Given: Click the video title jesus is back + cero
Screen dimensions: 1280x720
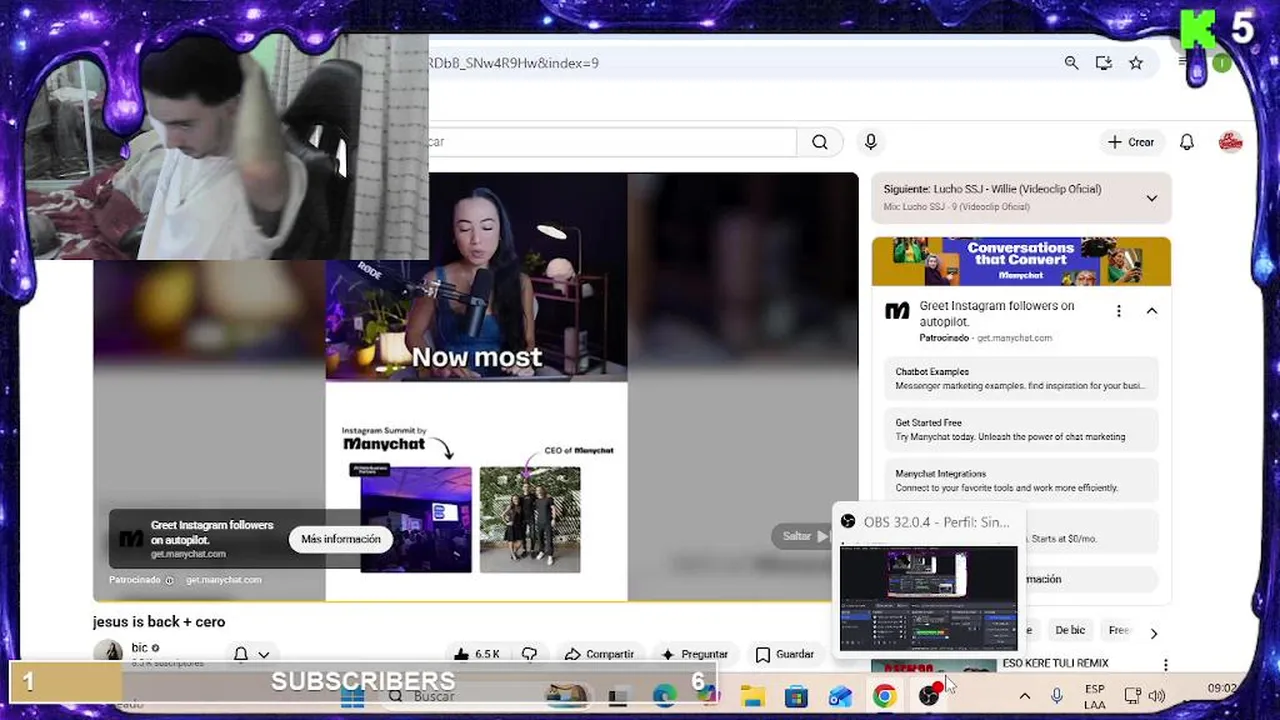Looking at the screenshot, I should click(159, 622).
